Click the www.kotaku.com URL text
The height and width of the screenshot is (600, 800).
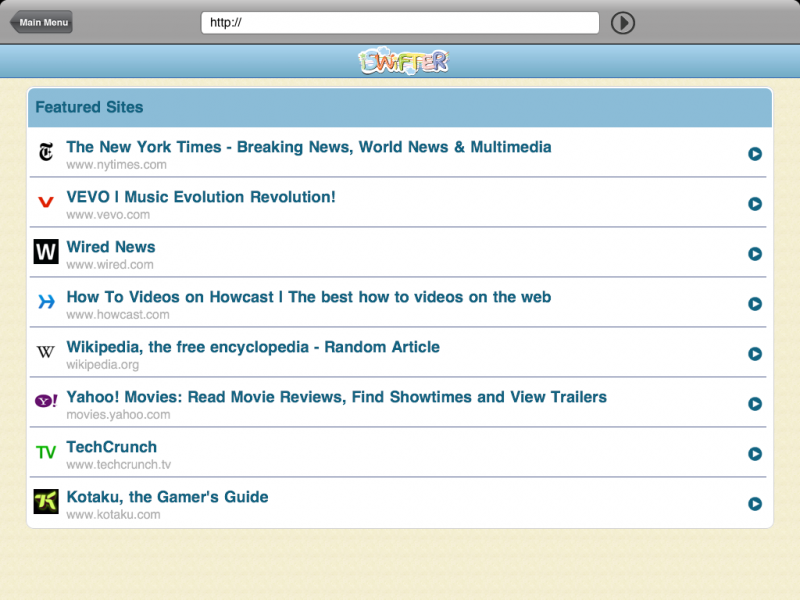pyautogui.click(x=113, y=515)
